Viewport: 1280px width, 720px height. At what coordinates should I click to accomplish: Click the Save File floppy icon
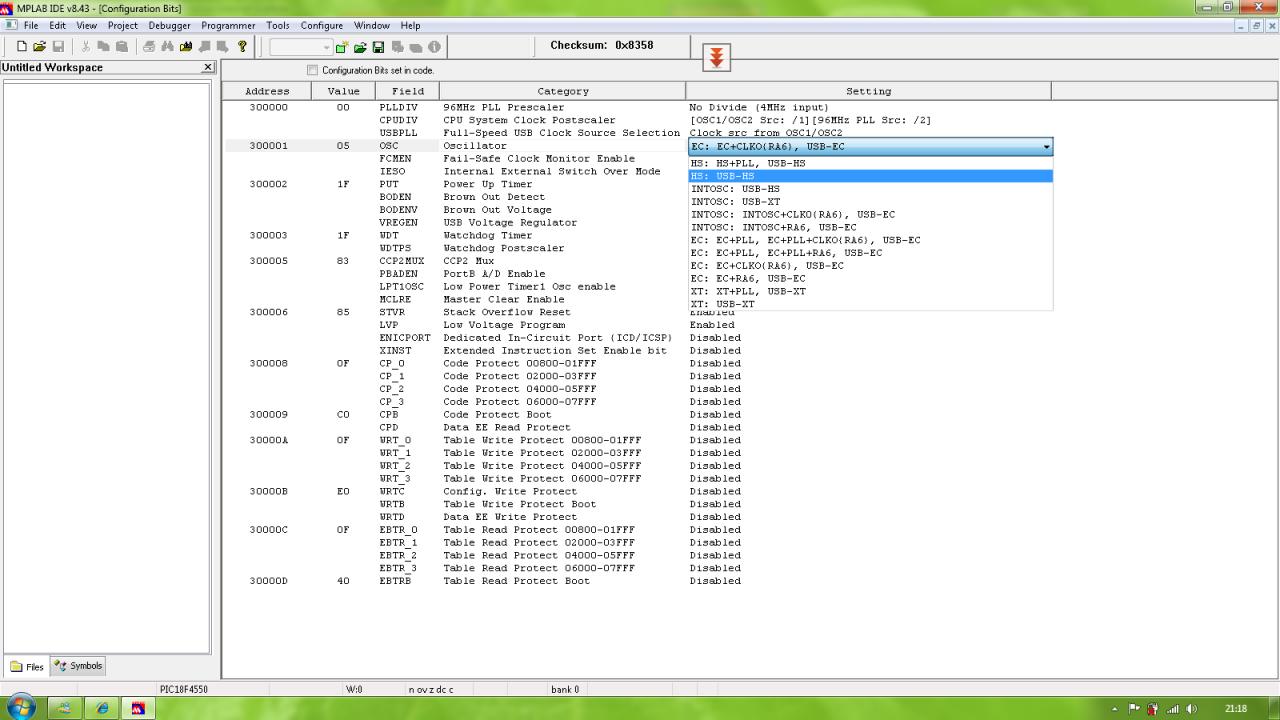pyautogui.click(x=58, y=47)
